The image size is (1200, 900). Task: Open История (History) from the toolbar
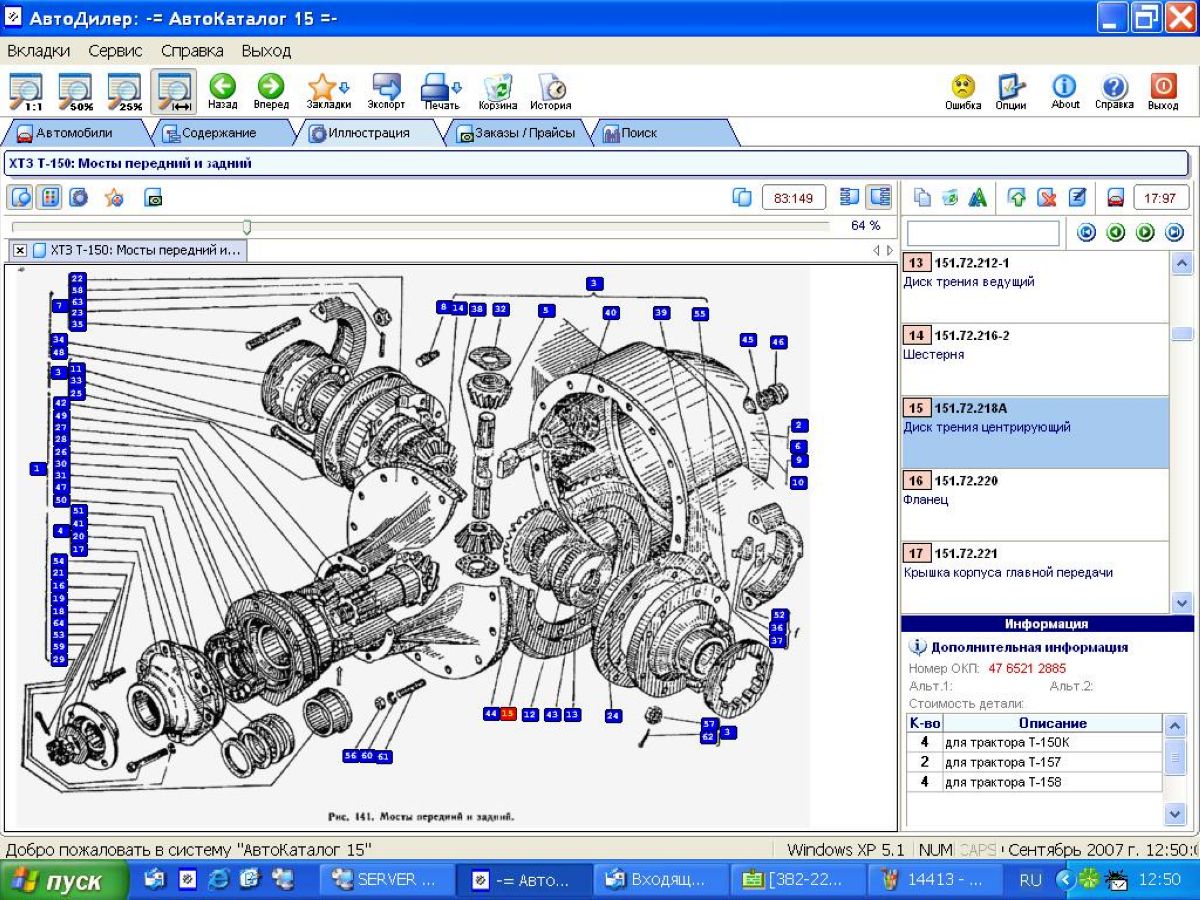(x=551, y=87)
